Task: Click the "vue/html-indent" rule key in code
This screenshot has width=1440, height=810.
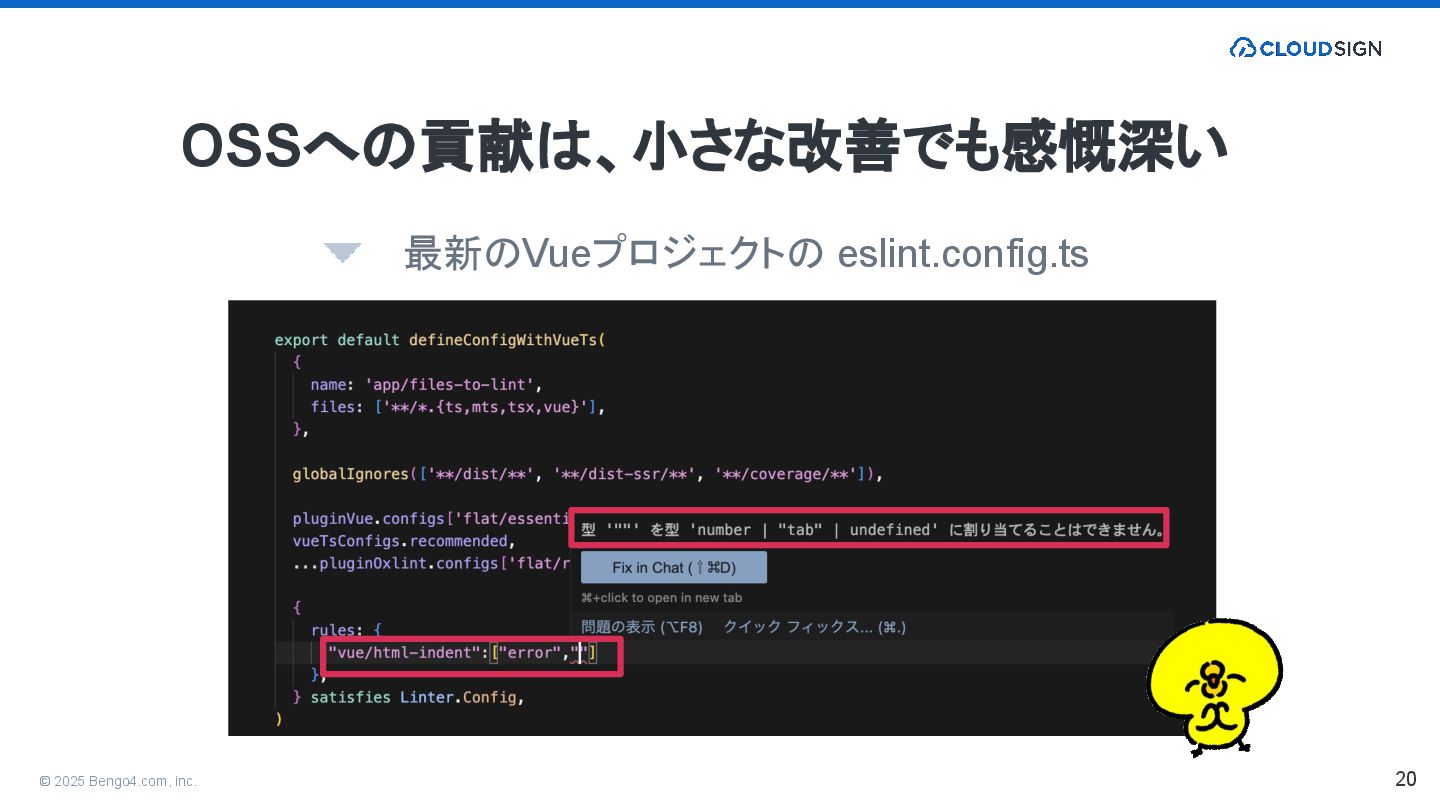Action: pos(406,653)
